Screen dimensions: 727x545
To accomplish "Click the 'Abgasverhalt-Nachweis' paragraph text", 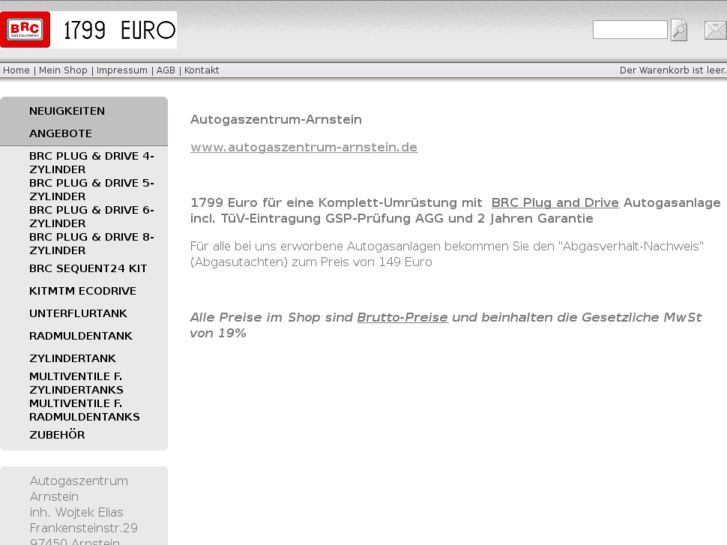I will [447, 254].
